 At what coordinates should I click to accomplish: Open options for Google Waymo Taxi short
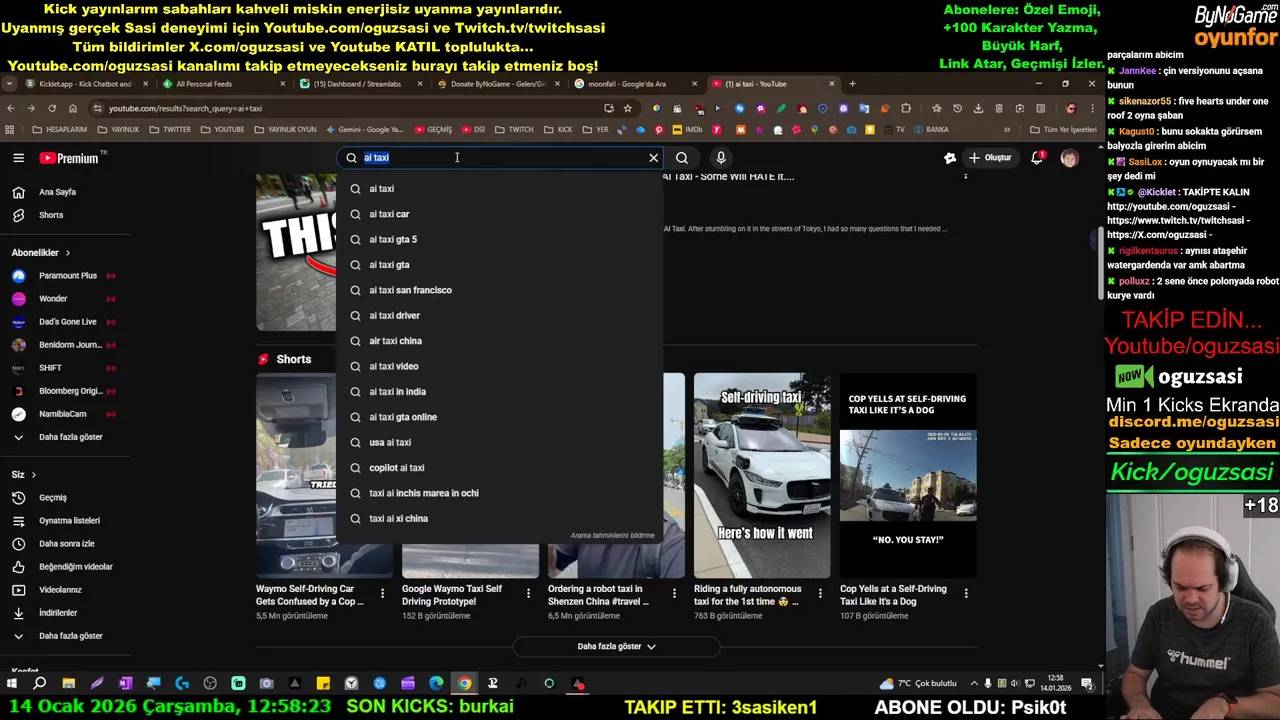tap(528, 594)
